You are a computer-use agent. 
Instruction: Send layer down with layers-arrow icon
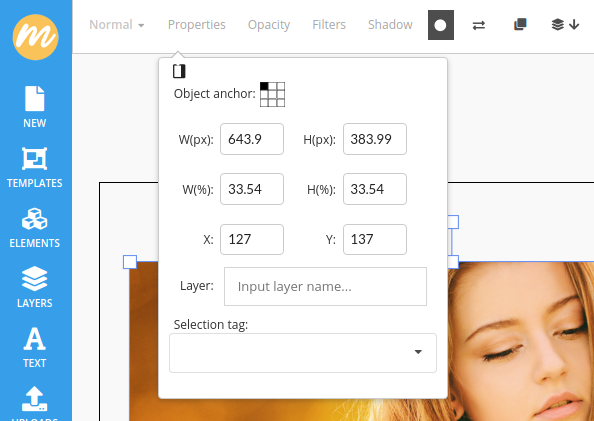[565, 25]
